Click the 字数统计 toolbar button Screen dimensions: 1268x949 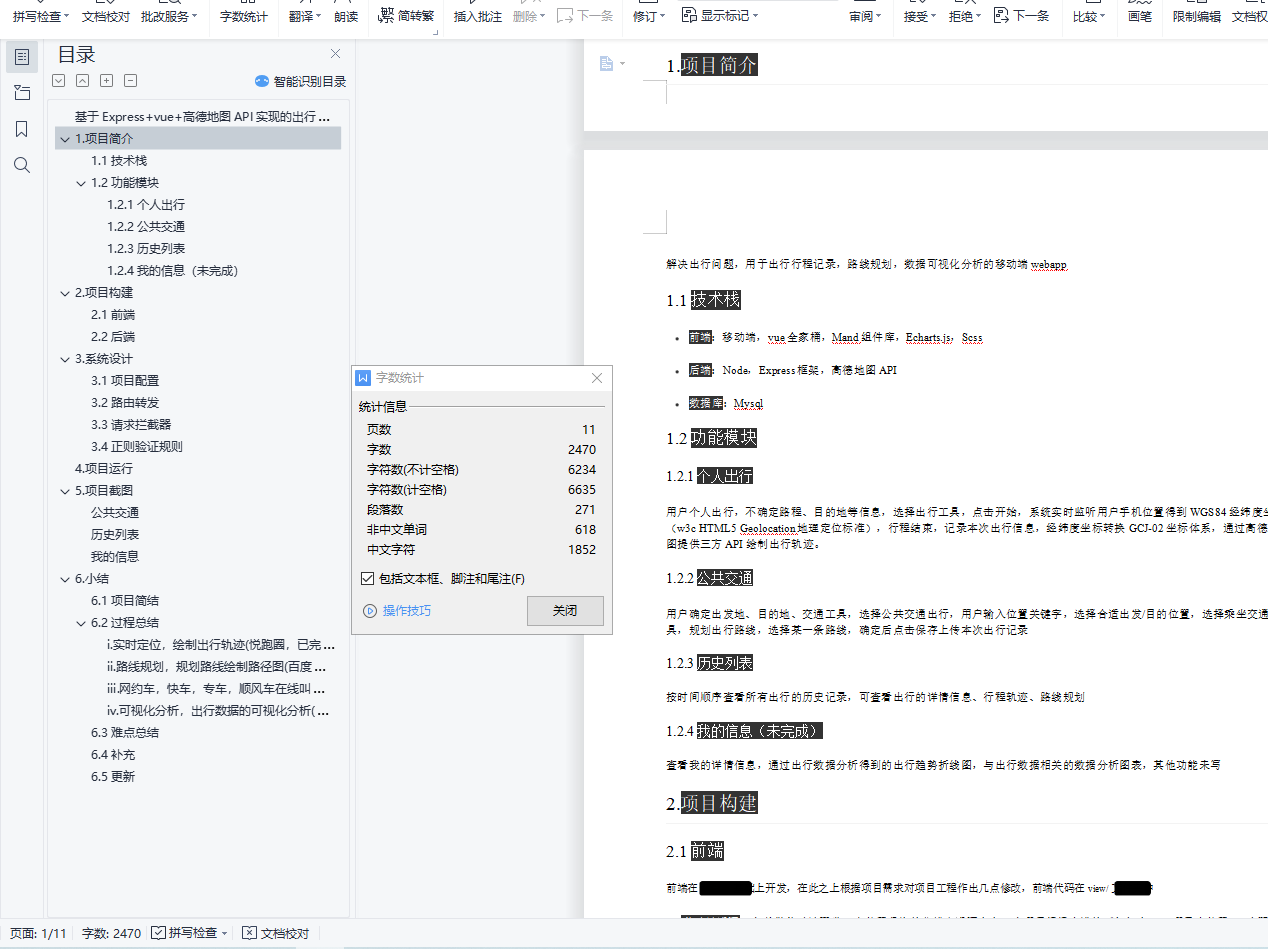[x=244, y=16]
